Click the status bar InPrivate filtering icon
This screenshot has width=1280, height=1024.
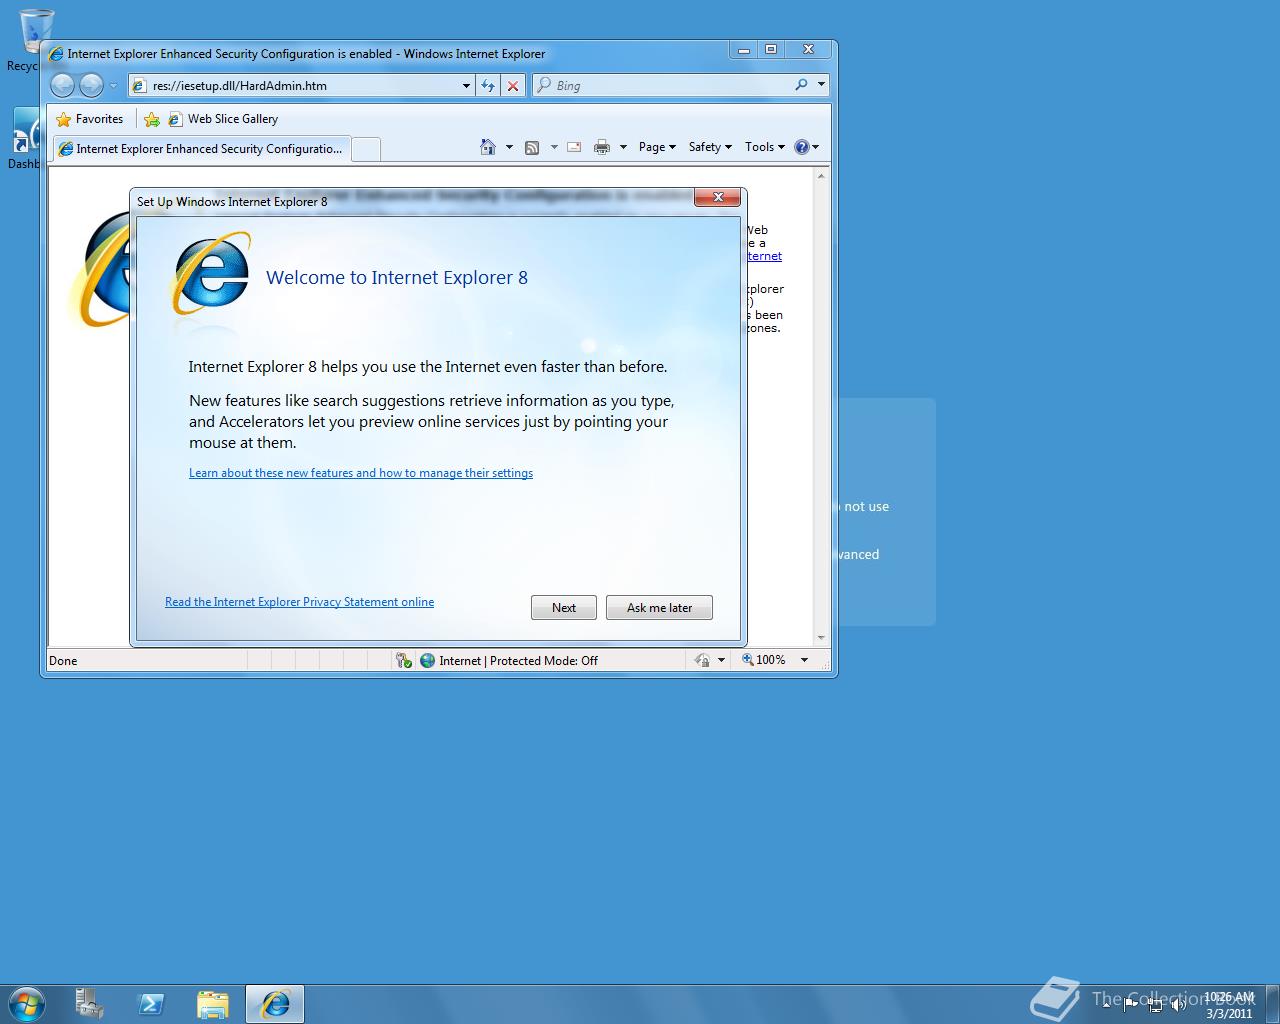pyautogui.click(x=702, y=660)
